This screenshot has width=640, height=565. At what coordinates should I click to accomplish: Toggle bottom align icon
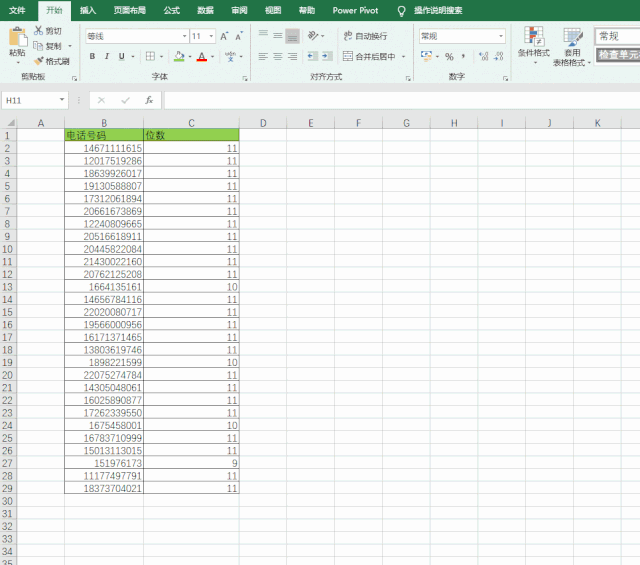click(292, 36)
